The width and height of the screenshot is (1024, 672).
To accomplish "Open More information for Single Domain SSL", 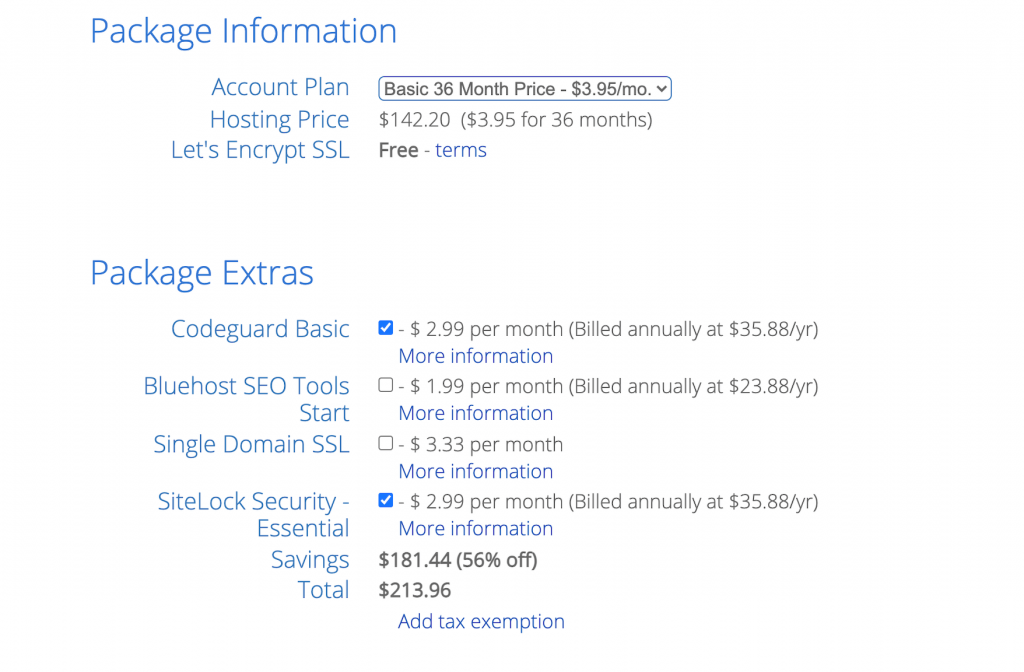I will 475,472.
